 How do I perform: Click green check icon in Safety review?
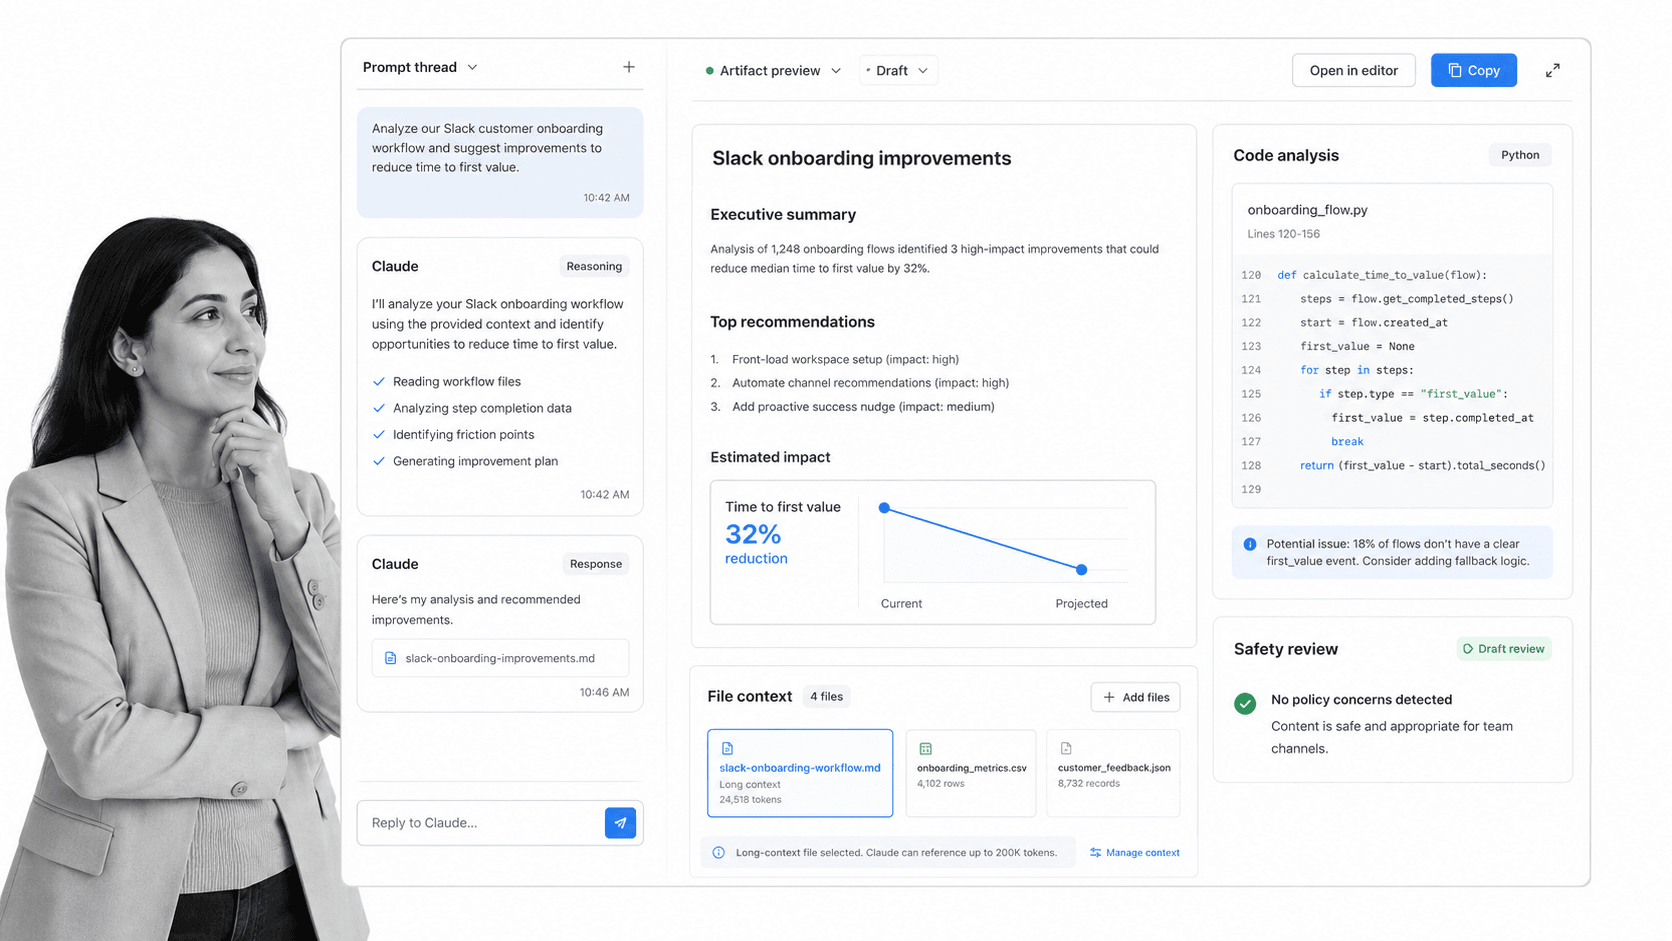(1245, 704)
